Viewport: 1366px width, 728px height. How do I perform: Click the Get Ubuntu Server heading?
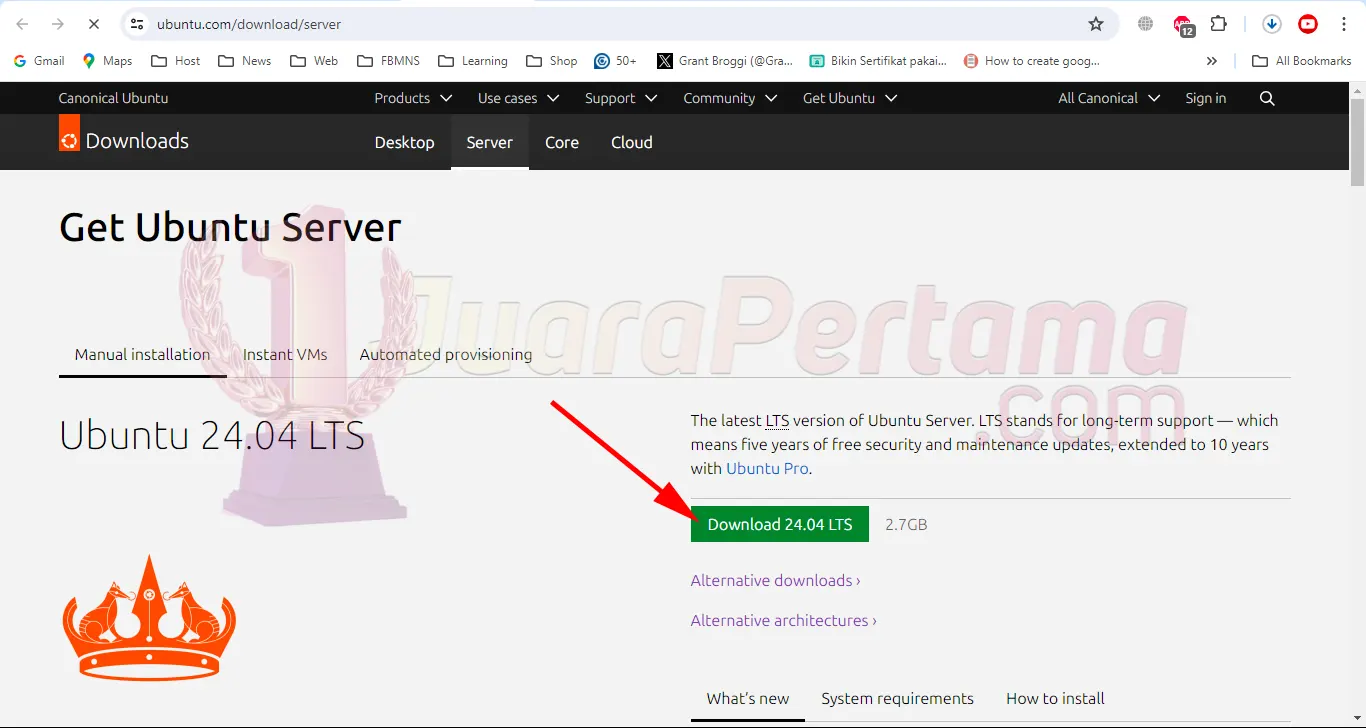pos(230,227)
